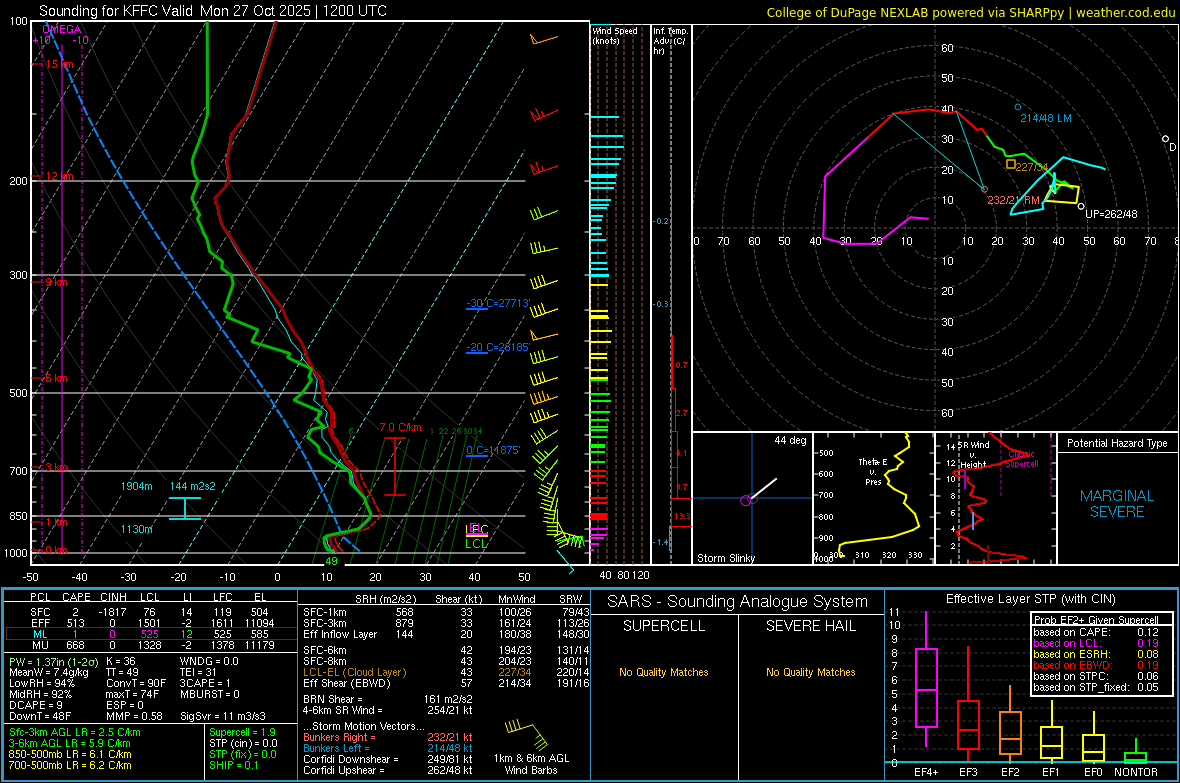Click the Prob EF2+ Given Supercell header
The image size is (1180, 783).
coord(1096,620)
